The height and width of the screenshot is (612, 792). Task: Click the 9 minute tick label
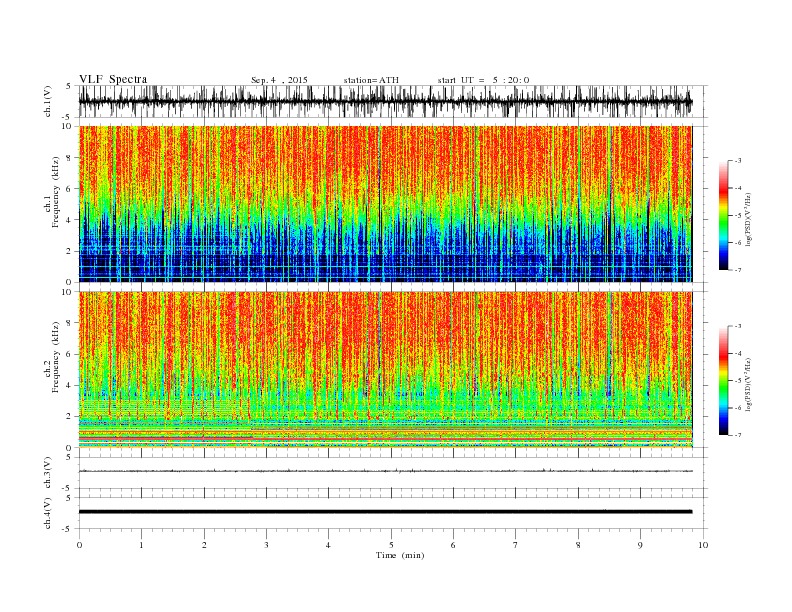(640, 545)
